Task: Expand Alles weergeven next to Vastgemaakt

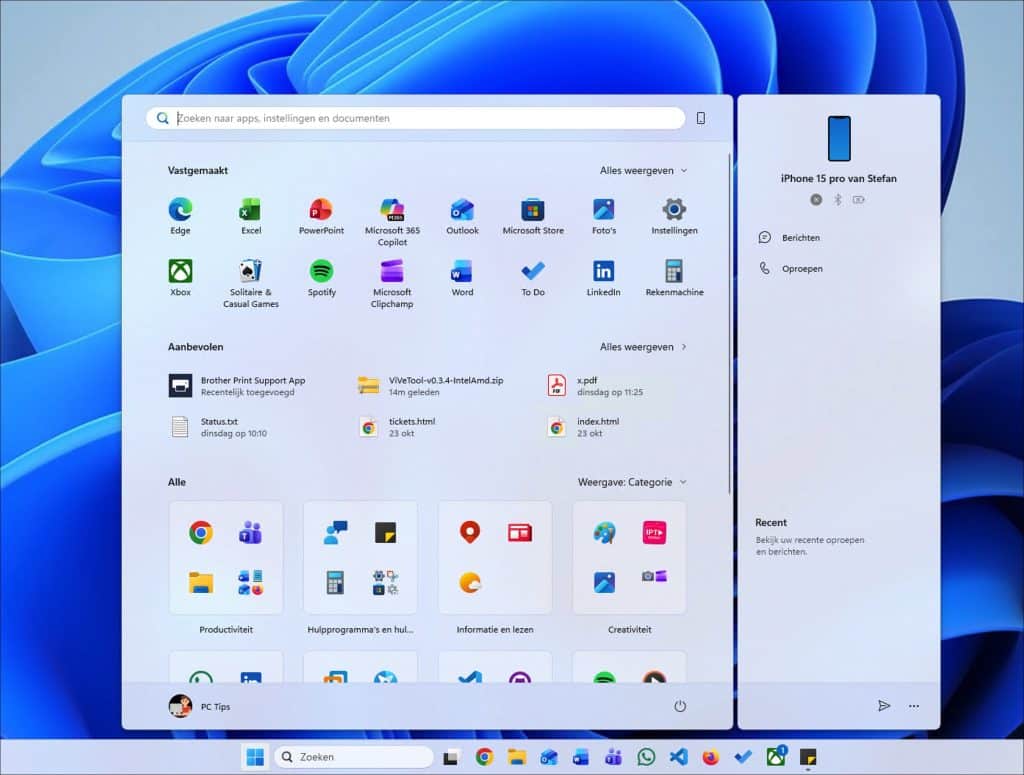Action: (641, 170)
